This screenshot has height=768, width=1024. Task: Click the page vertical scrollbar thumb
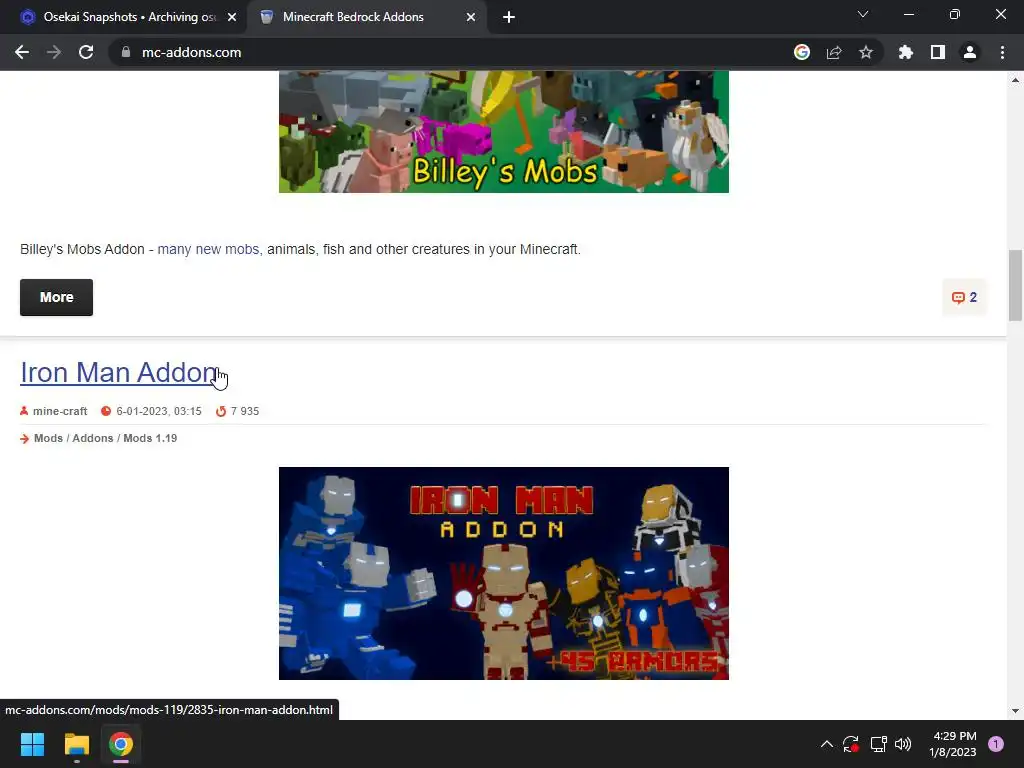coord(1015,285)
